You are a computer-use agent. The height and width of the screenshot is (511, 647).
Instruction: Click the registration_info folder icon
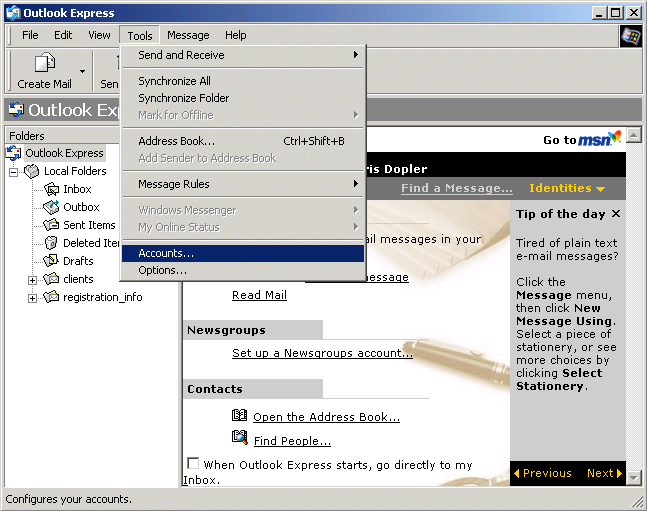click(x=51, y=297)
